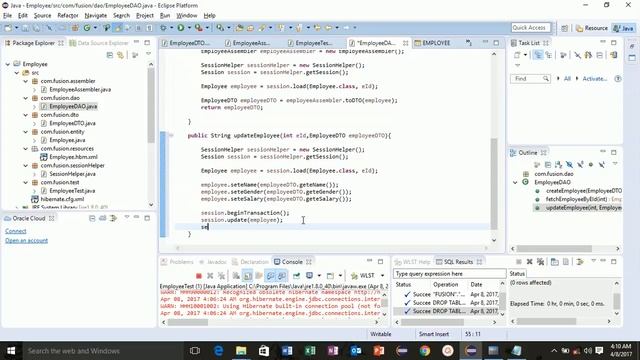The image size is (640, 360).
Task: Toggle Scroll Lock in the Console toolbar
Action: click(247, 276)
